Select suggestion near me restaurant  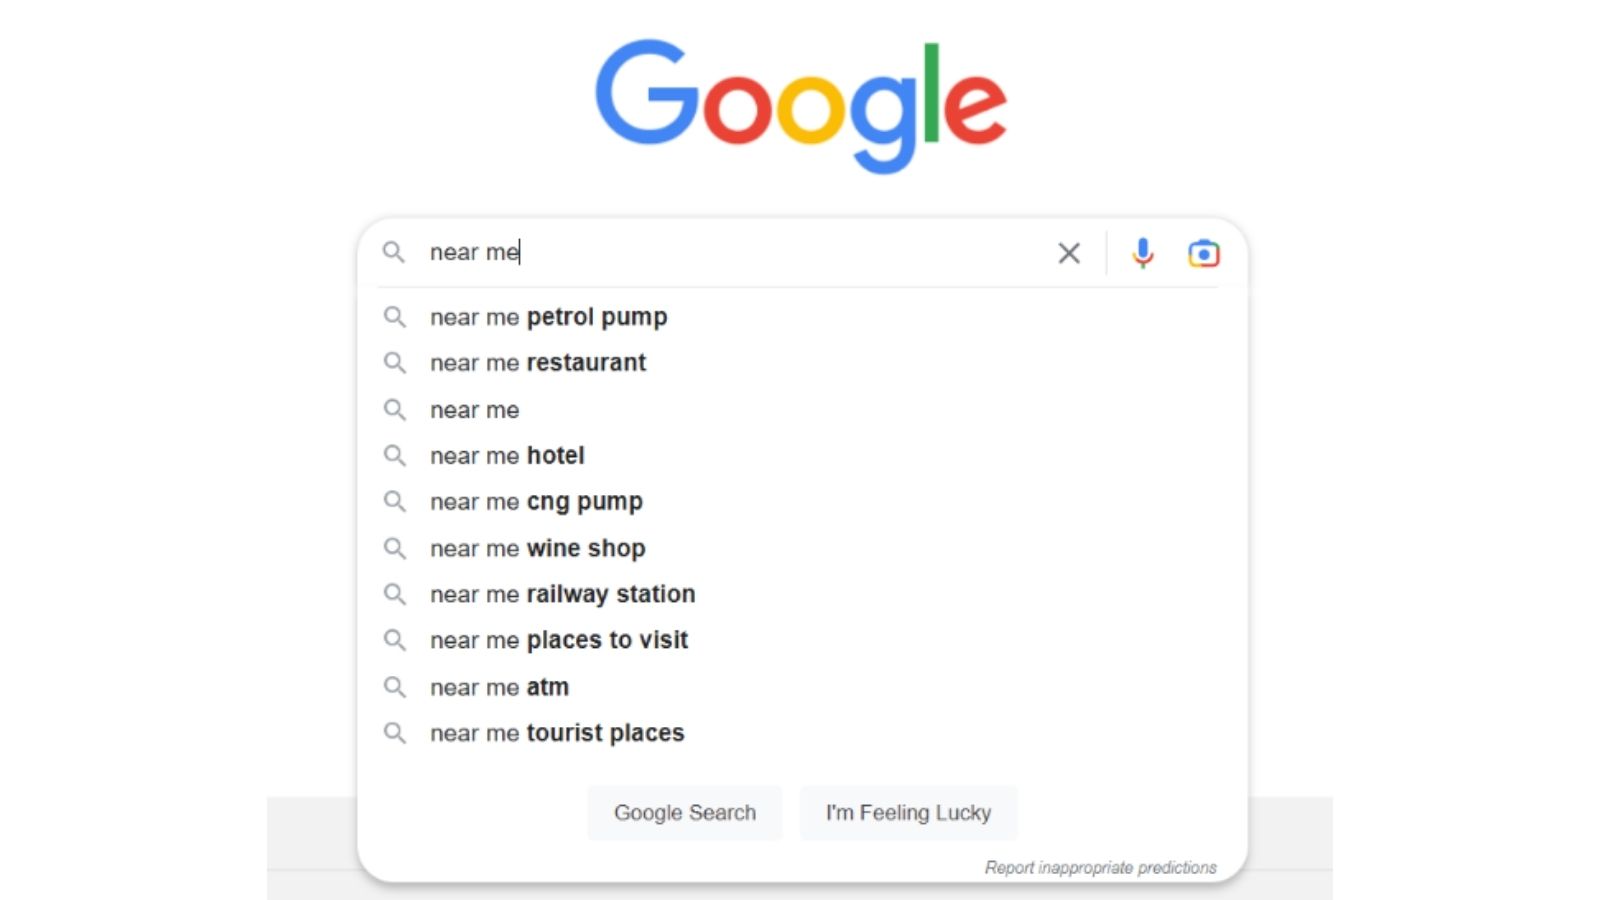pyautogui.click(x=802, y=363)
